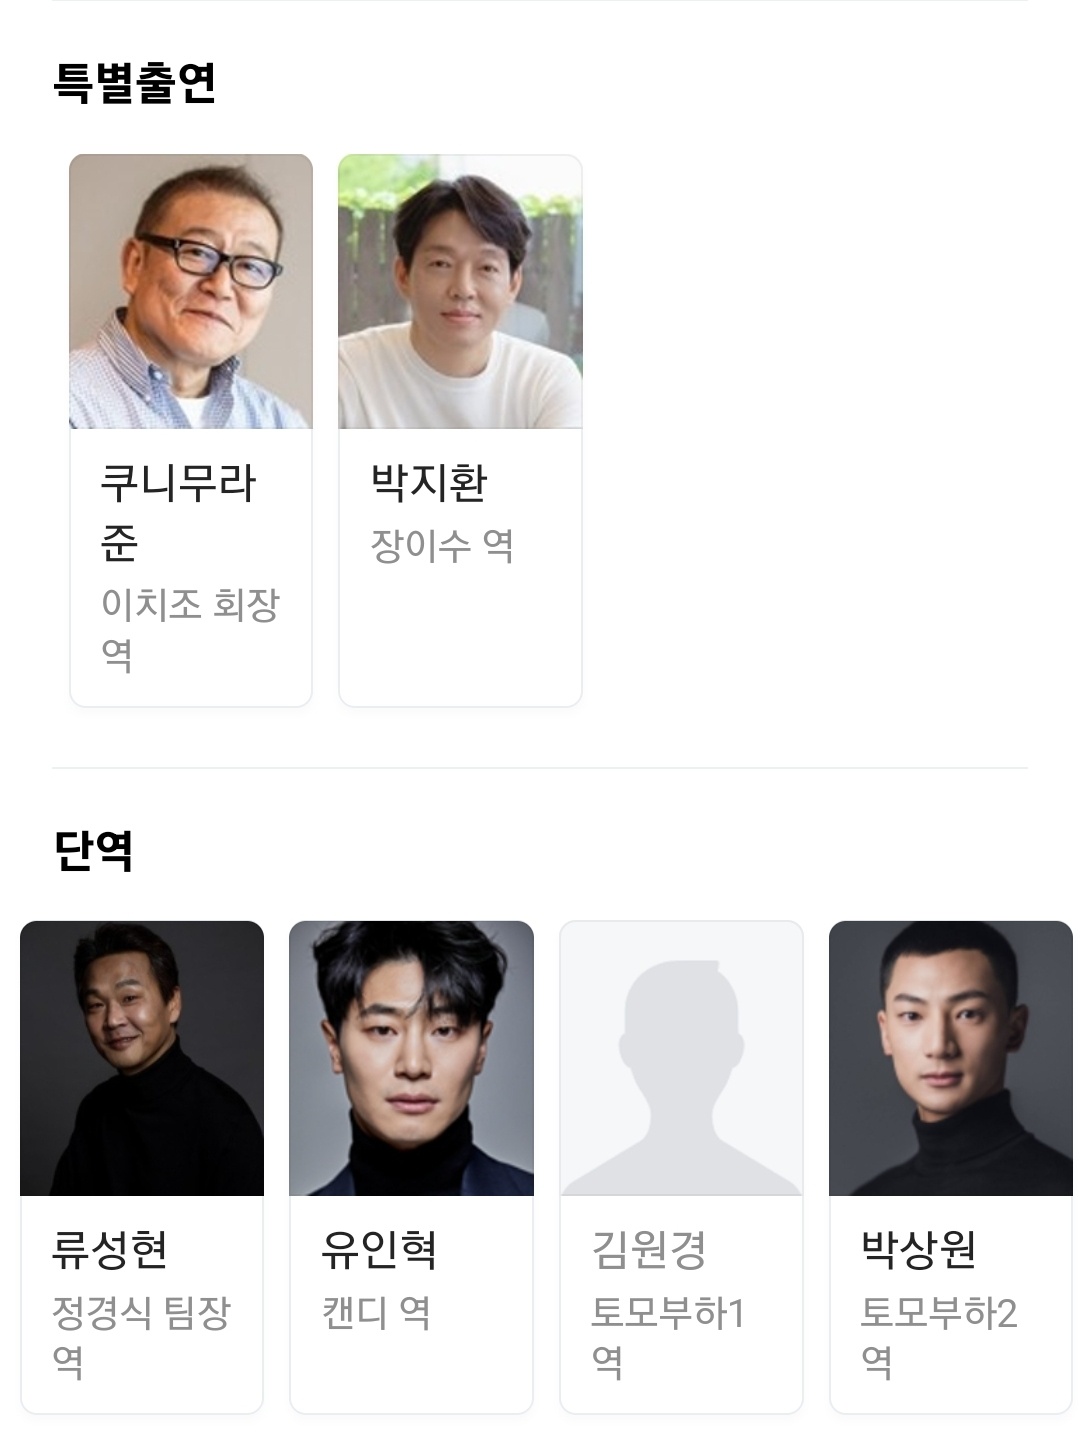
Task: Click the 단역 section heading
Action: click(93, 849)
